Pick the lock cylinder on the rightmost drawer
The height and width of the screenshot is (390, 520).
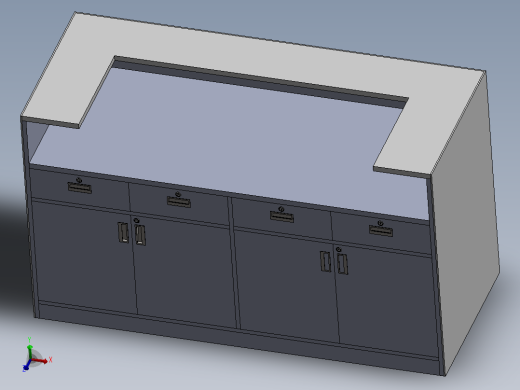coord(380,223)
